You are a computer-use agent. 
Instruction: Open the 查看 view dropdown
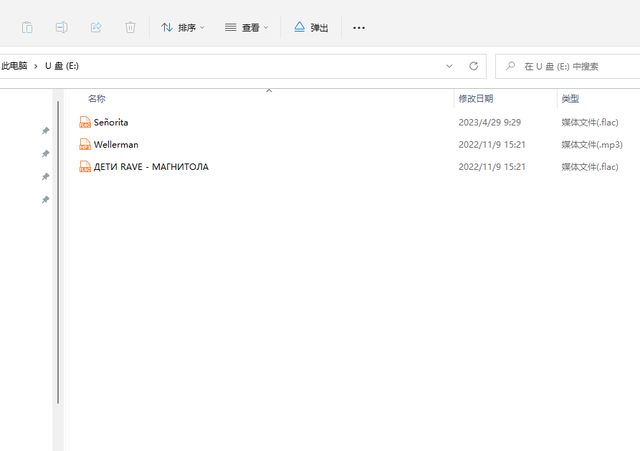tap(247, 27)
